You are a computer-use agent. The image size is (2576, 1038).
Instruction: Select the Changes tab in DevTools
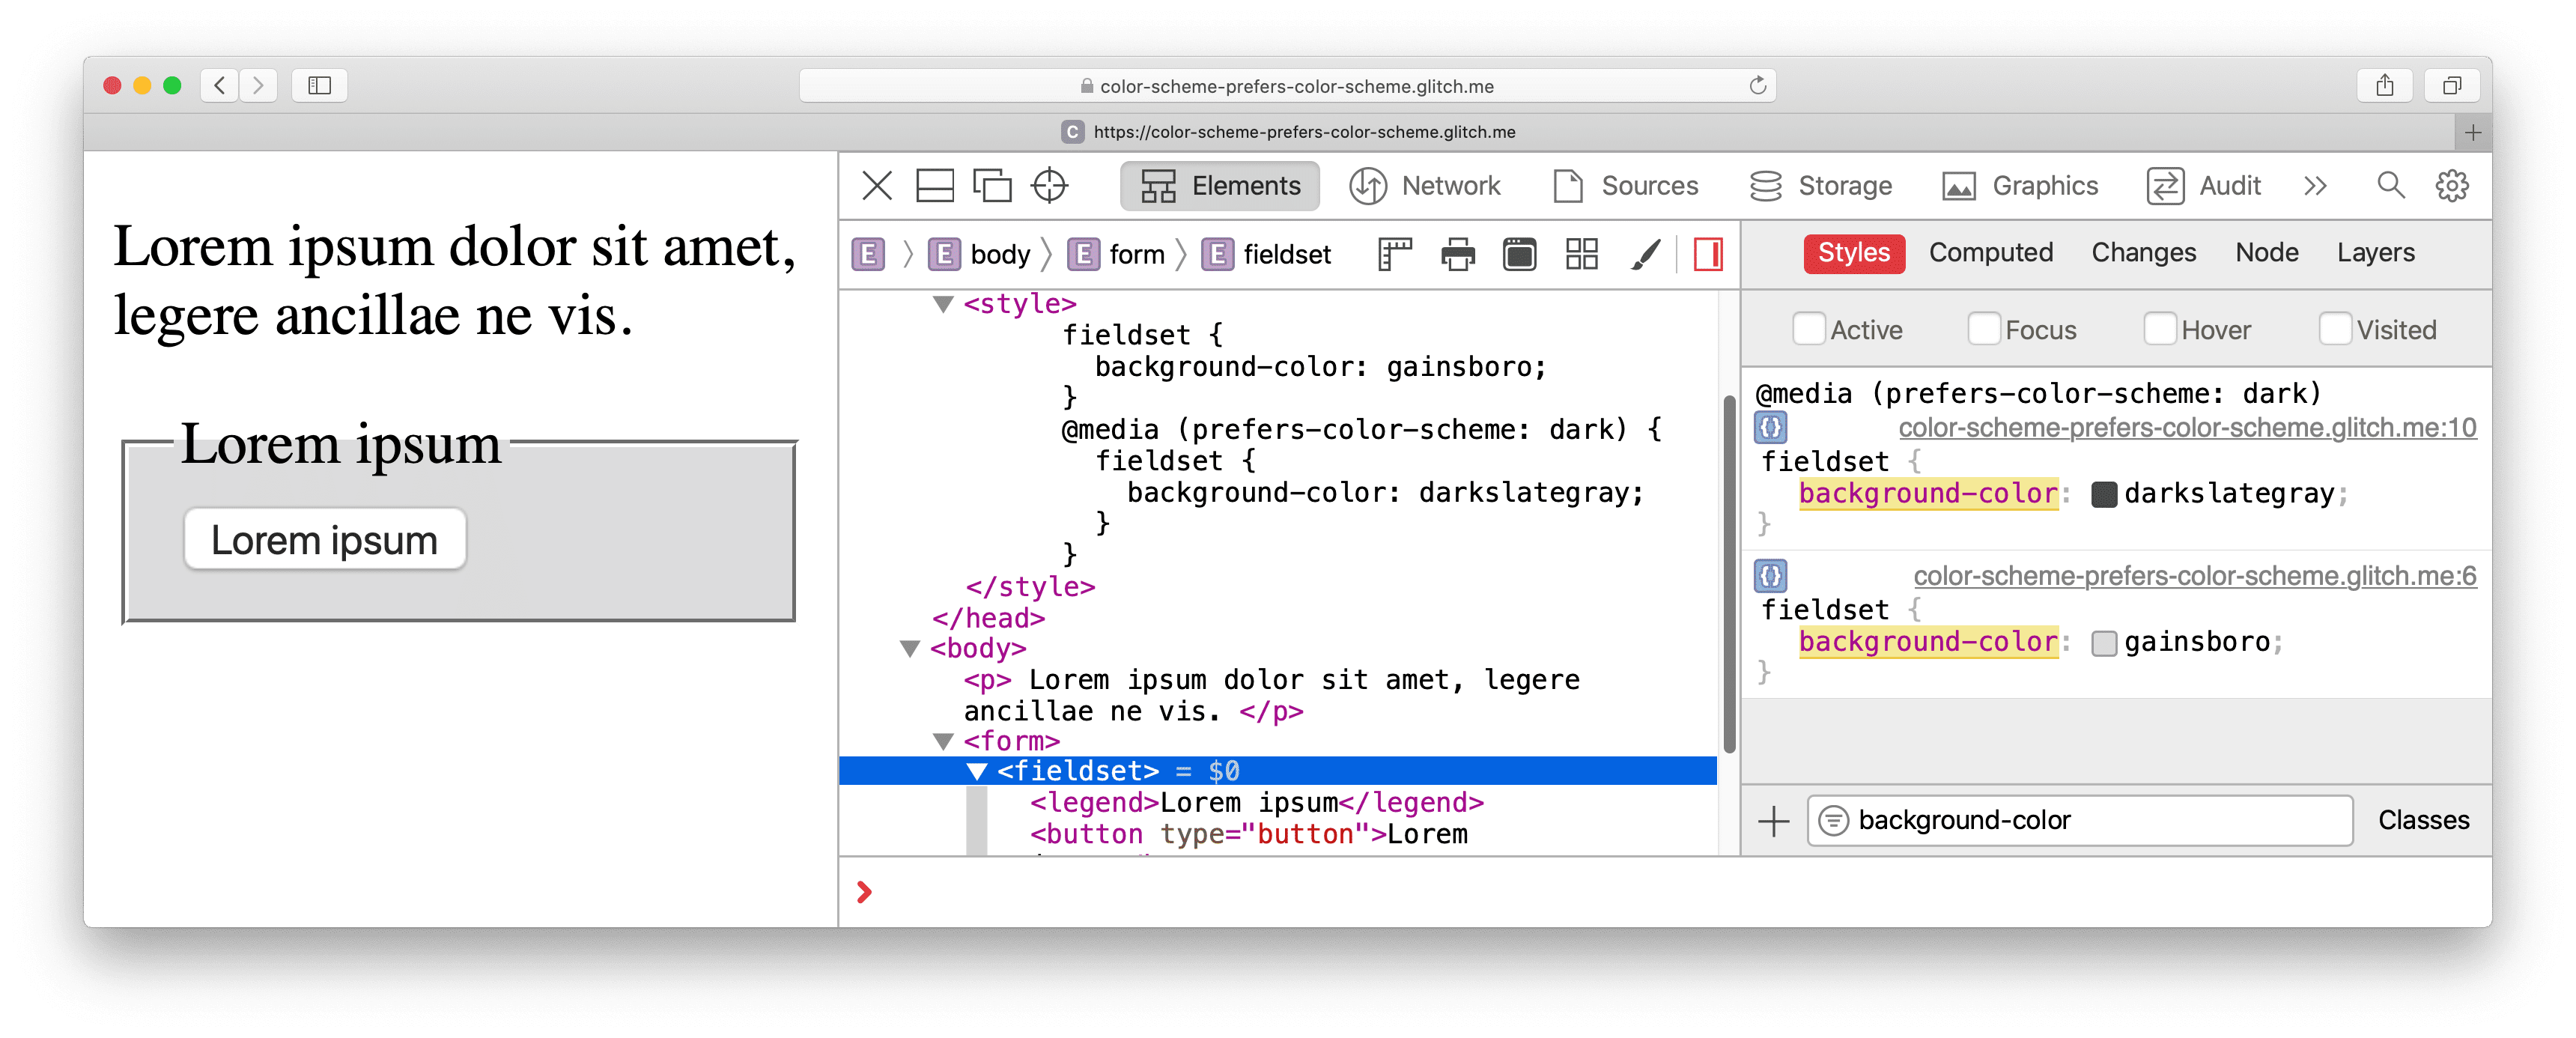pyautogui.click(x=2144, y=253)
